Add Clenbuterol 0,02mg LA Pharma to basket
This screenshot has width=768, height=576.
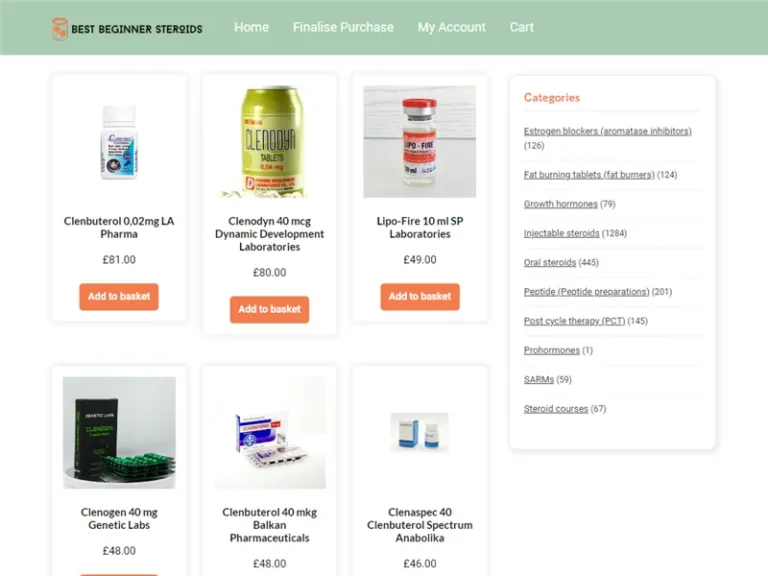pos(119,296)
